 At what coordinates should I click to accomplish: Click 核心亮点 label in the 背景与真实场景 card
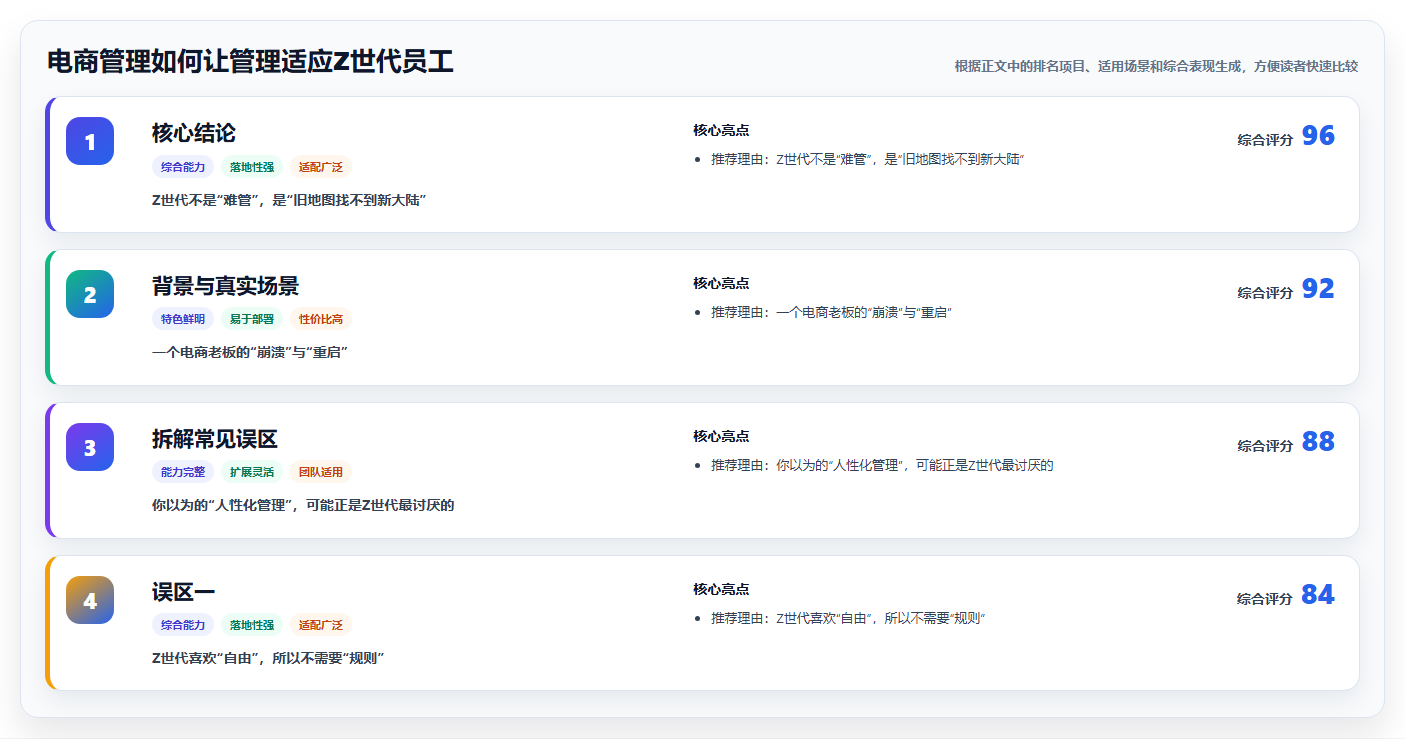(721, 283)
